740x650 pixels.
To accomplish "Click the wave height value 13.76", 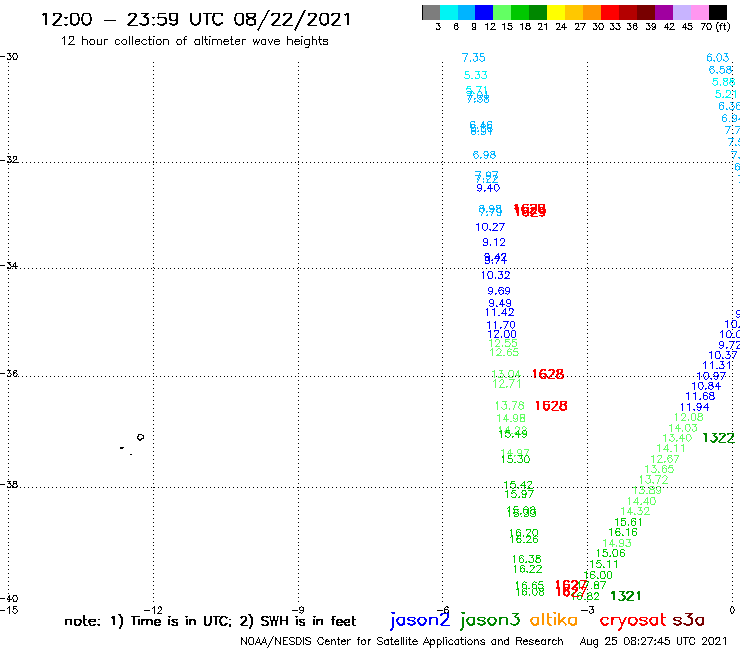I will click(509, 405).
